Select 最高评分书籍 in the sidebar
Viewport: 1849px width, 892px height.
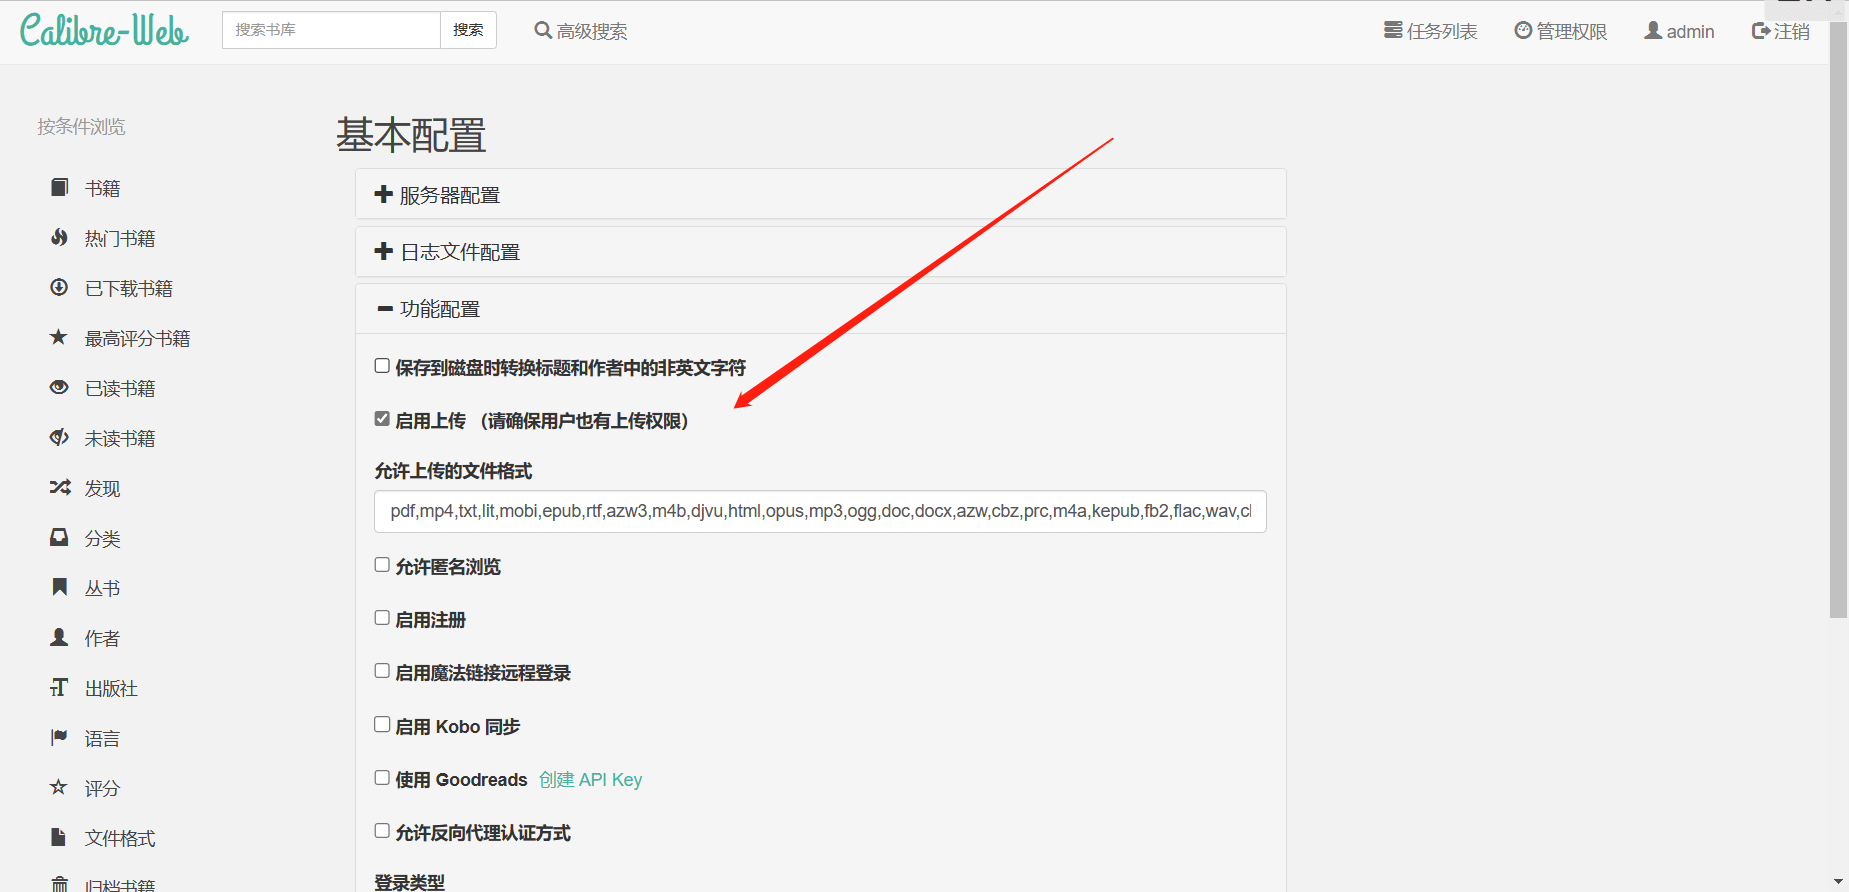click(137, 338)
